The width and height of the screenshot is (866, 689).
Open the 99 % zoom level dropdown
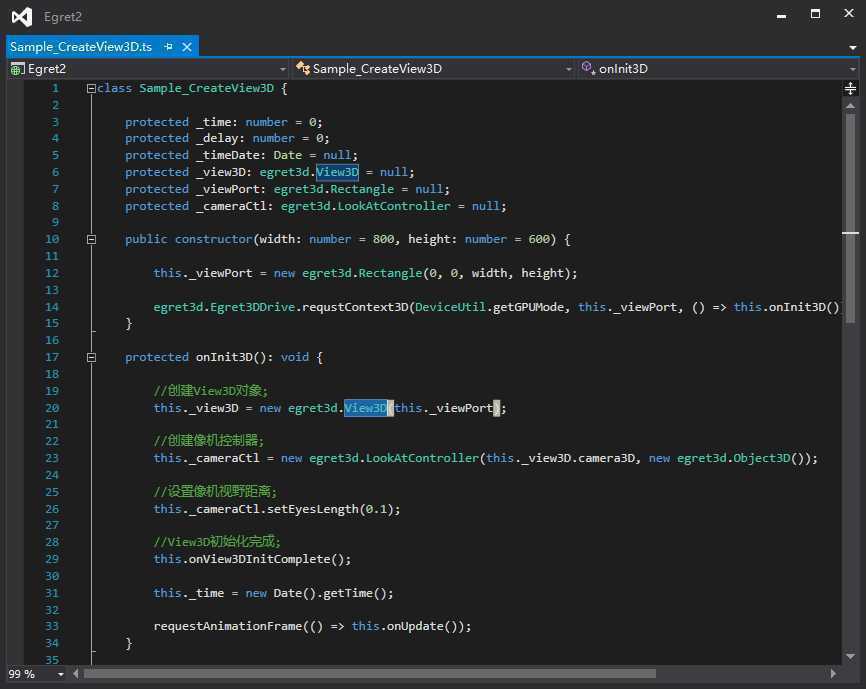(61, 674)
